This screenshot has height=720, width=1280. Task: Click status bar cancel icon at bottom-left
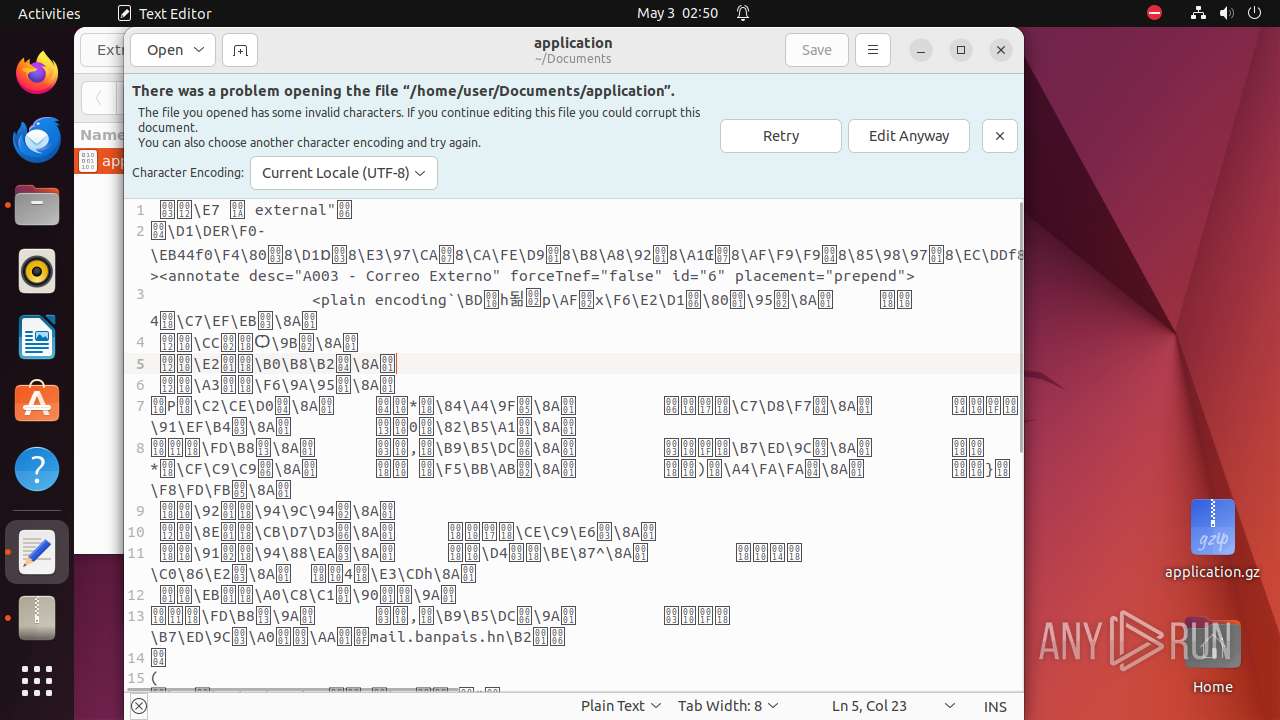[x=139, y=706]
